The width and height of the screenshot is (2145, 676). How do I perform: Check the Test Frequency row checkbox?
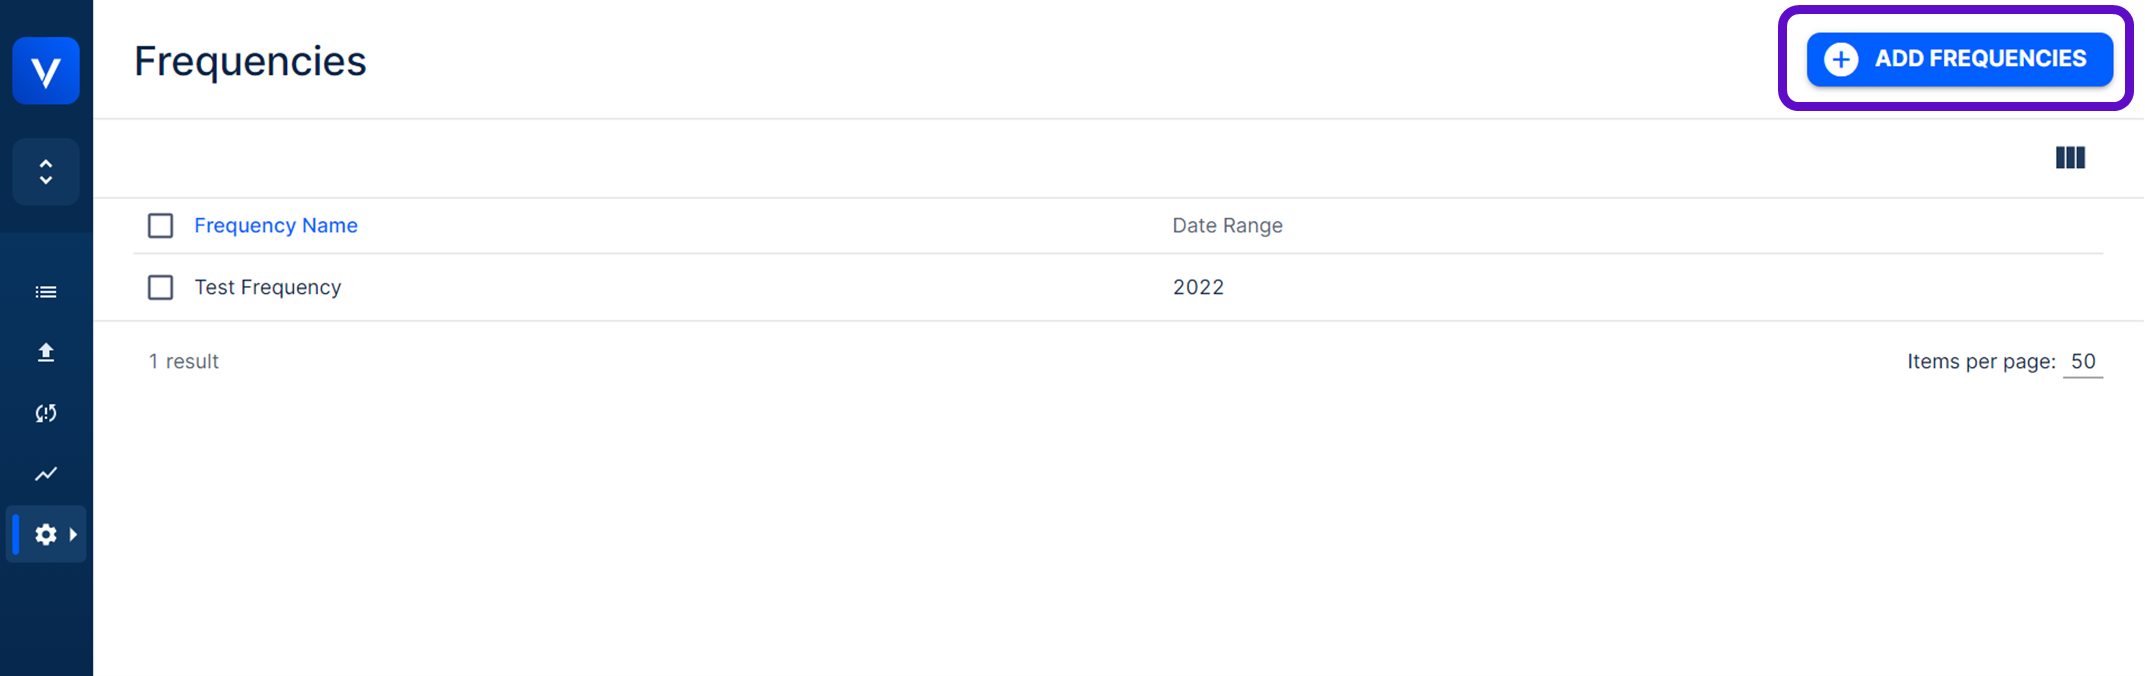coord(160,288)
